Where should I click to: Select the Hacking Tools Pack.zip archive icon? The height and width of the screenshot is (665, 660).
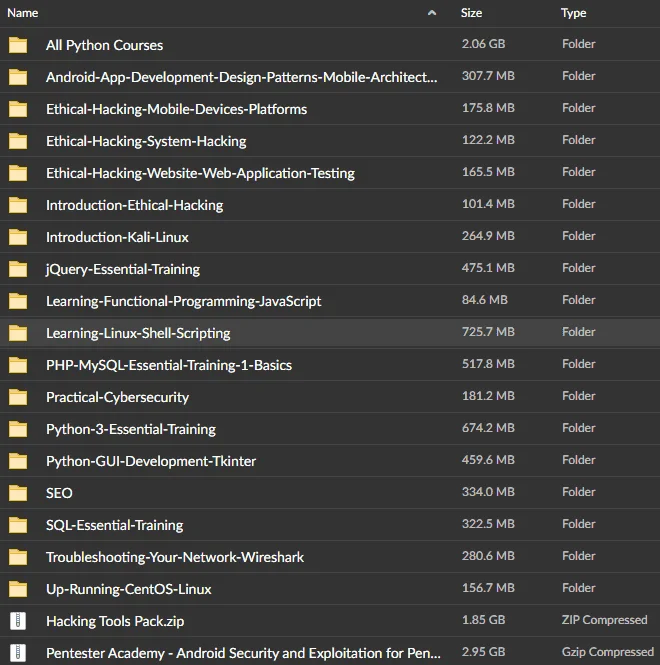(x=18, y=621)
